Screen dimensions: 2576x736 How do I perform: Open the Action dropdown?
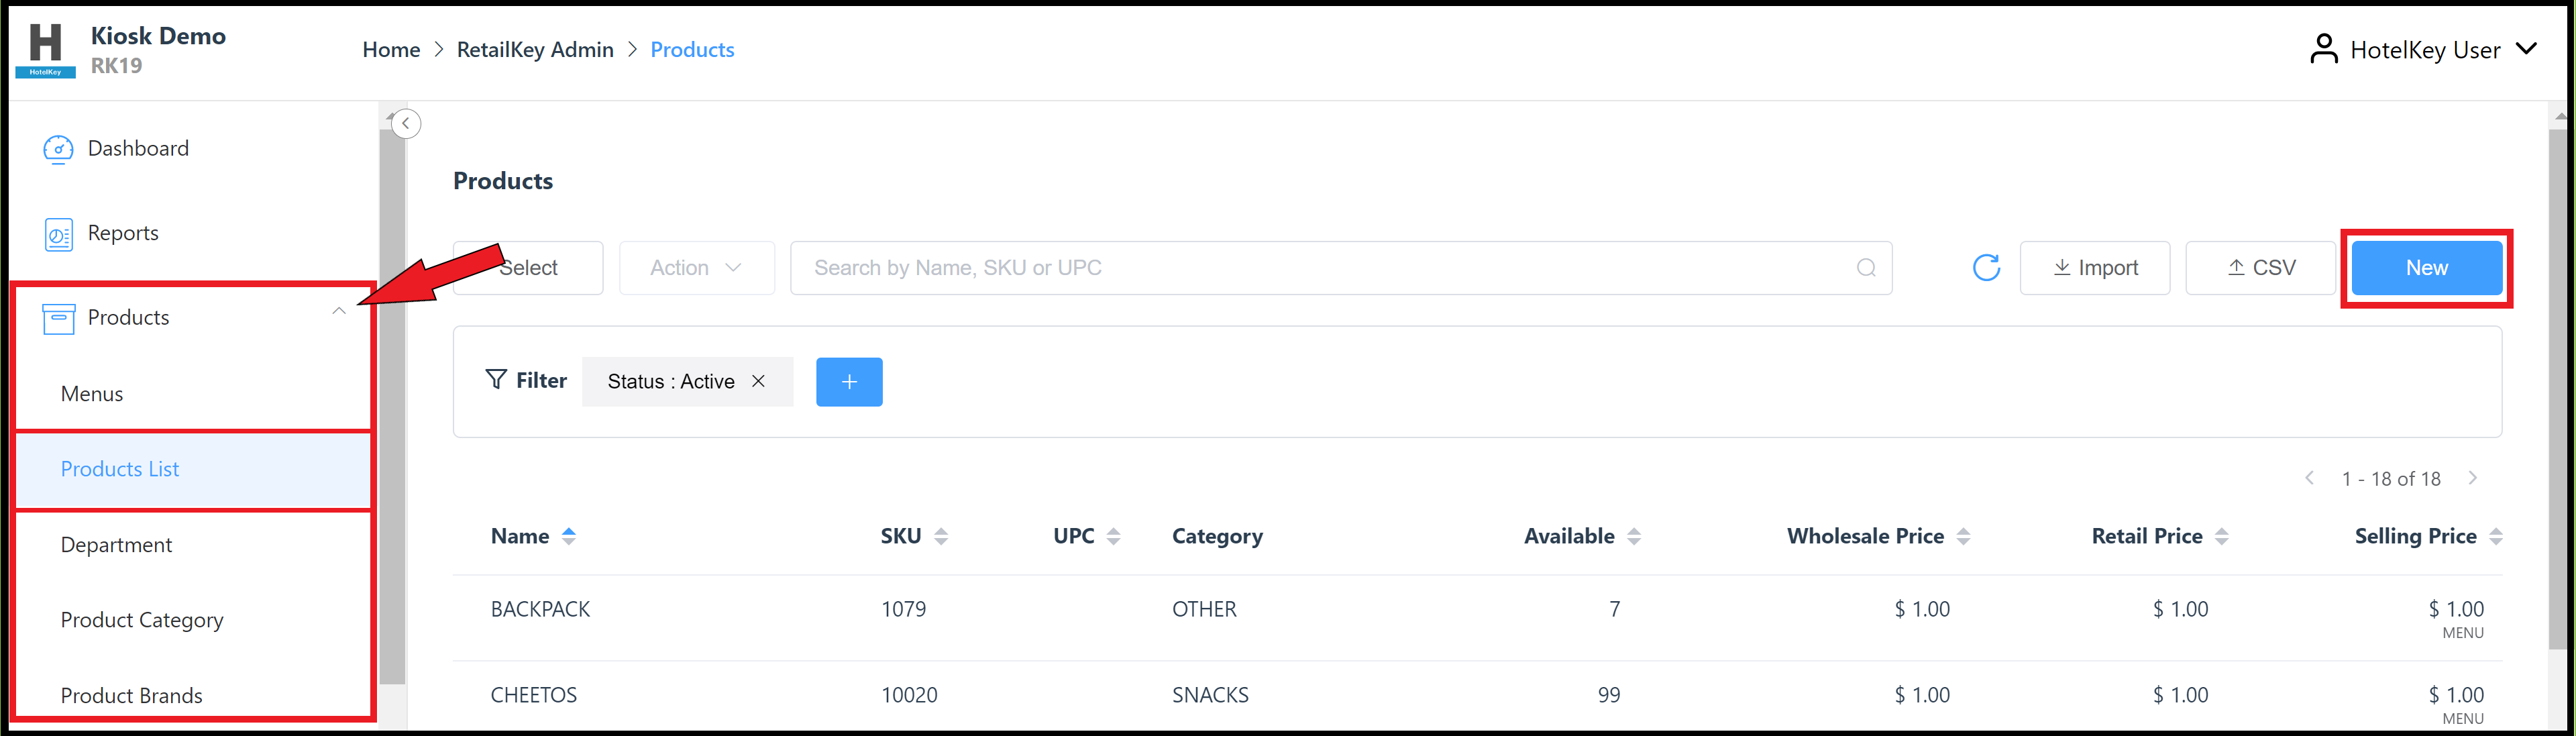click(696, 267)
